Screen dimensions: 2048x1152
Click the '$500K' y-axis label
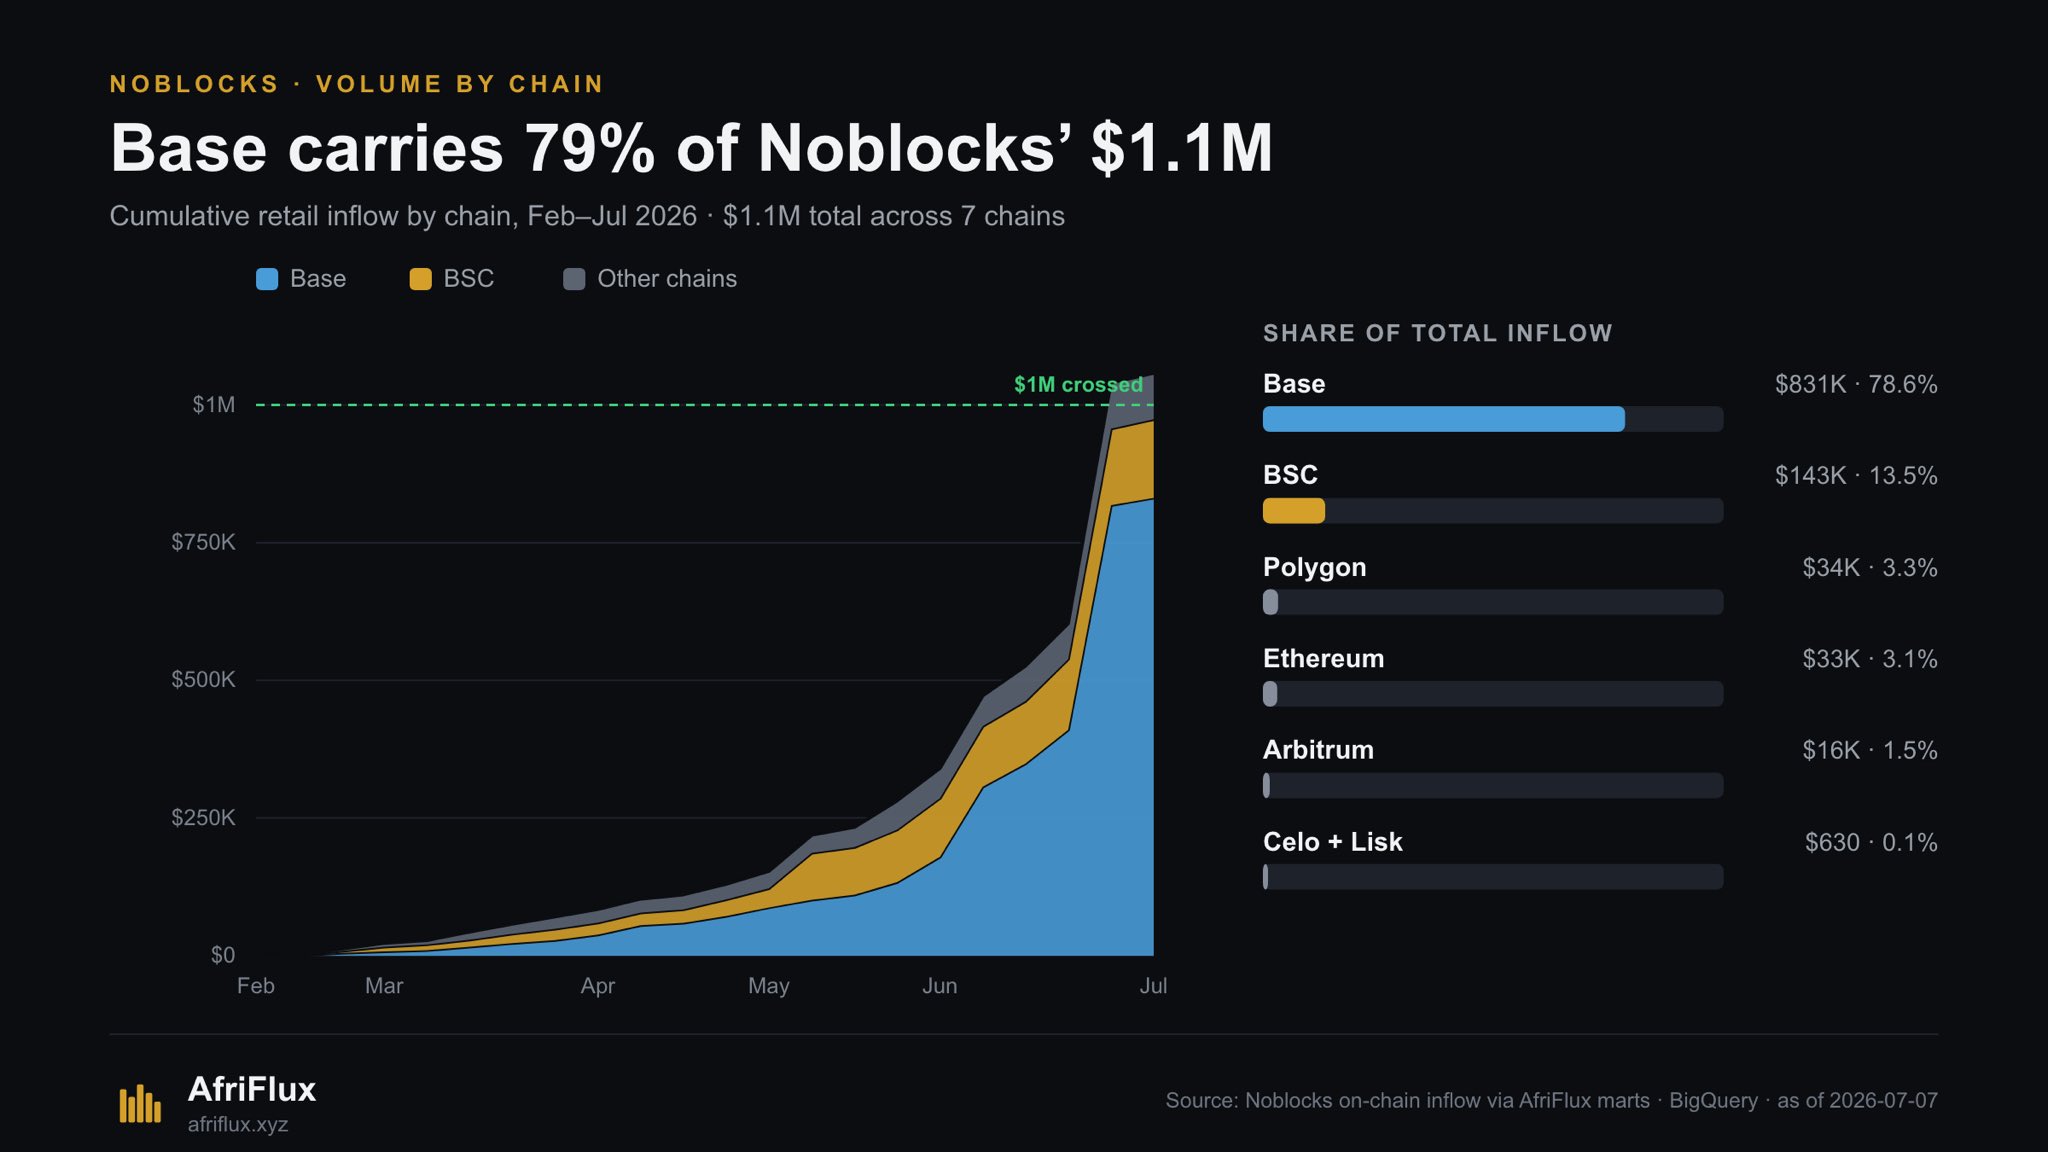pyautogui.click(x=204, y=680)
